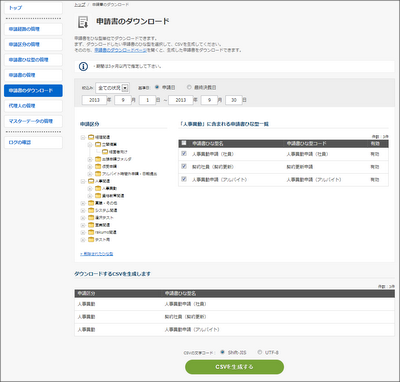400x382 pixels.
Task: Open 申請書ひな型の管理 in the sidebar
Action: pos(33,60)
